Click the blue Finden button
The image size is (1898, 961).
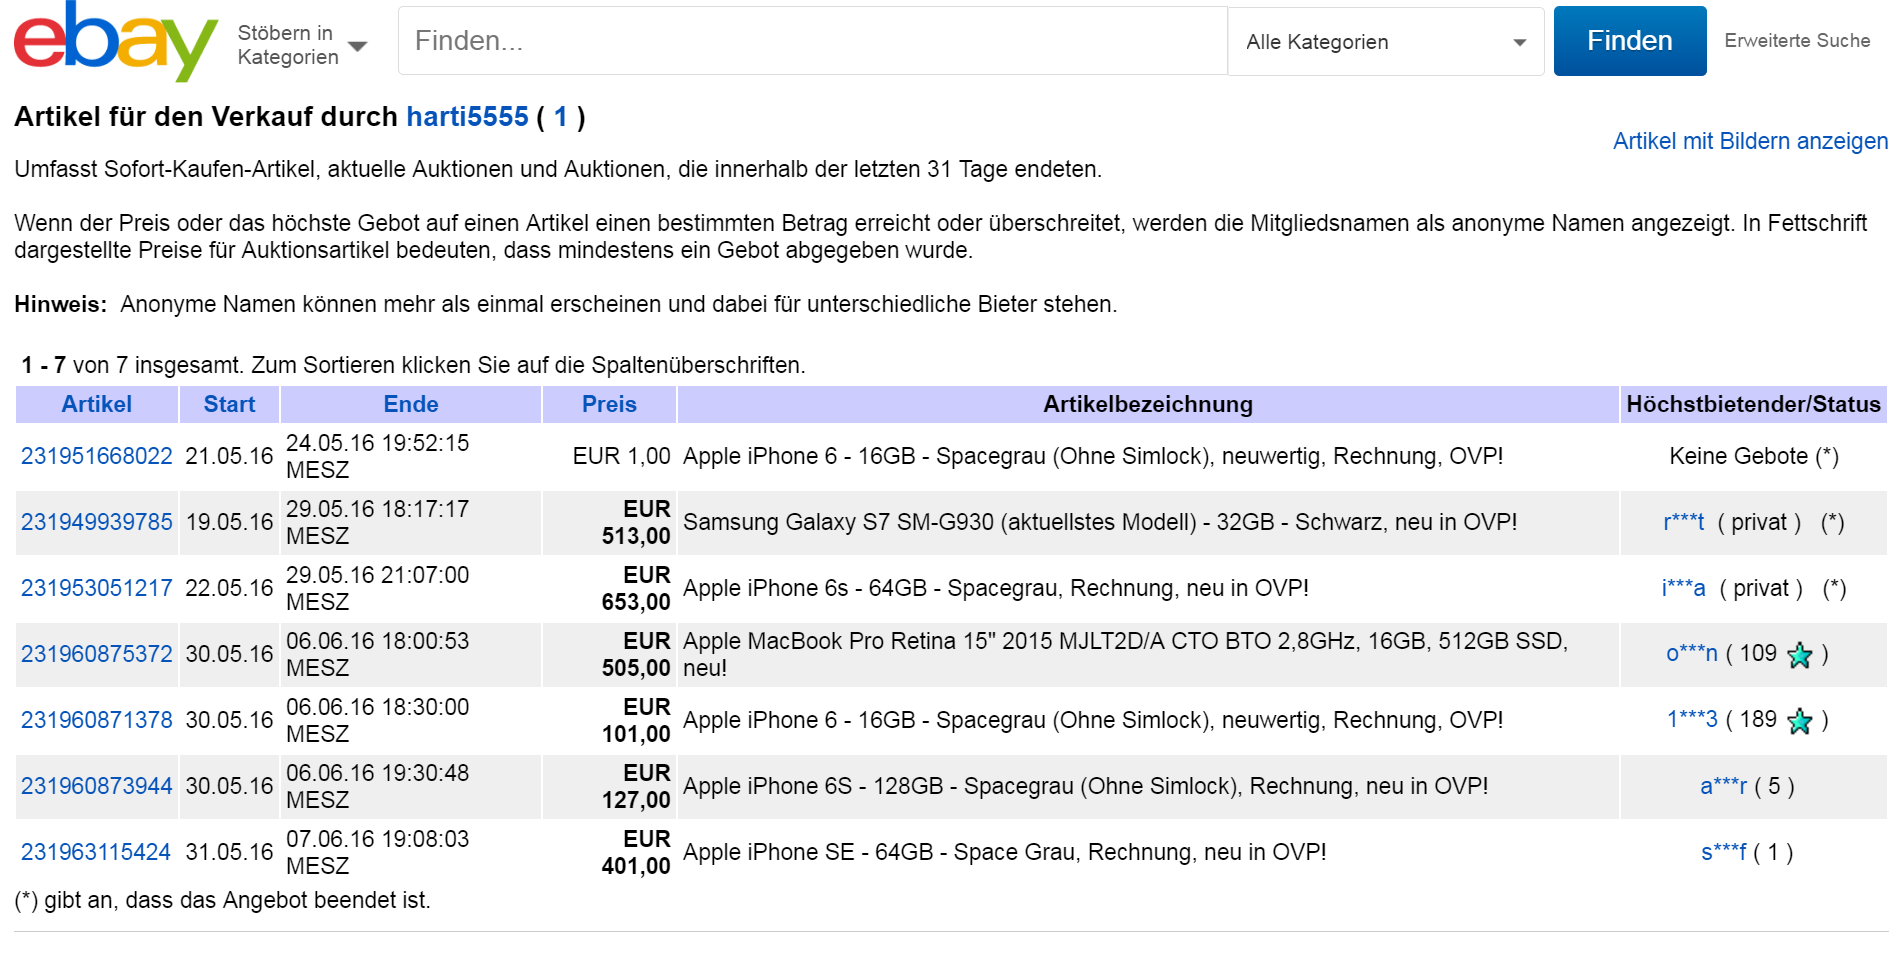pos(1629,41)
